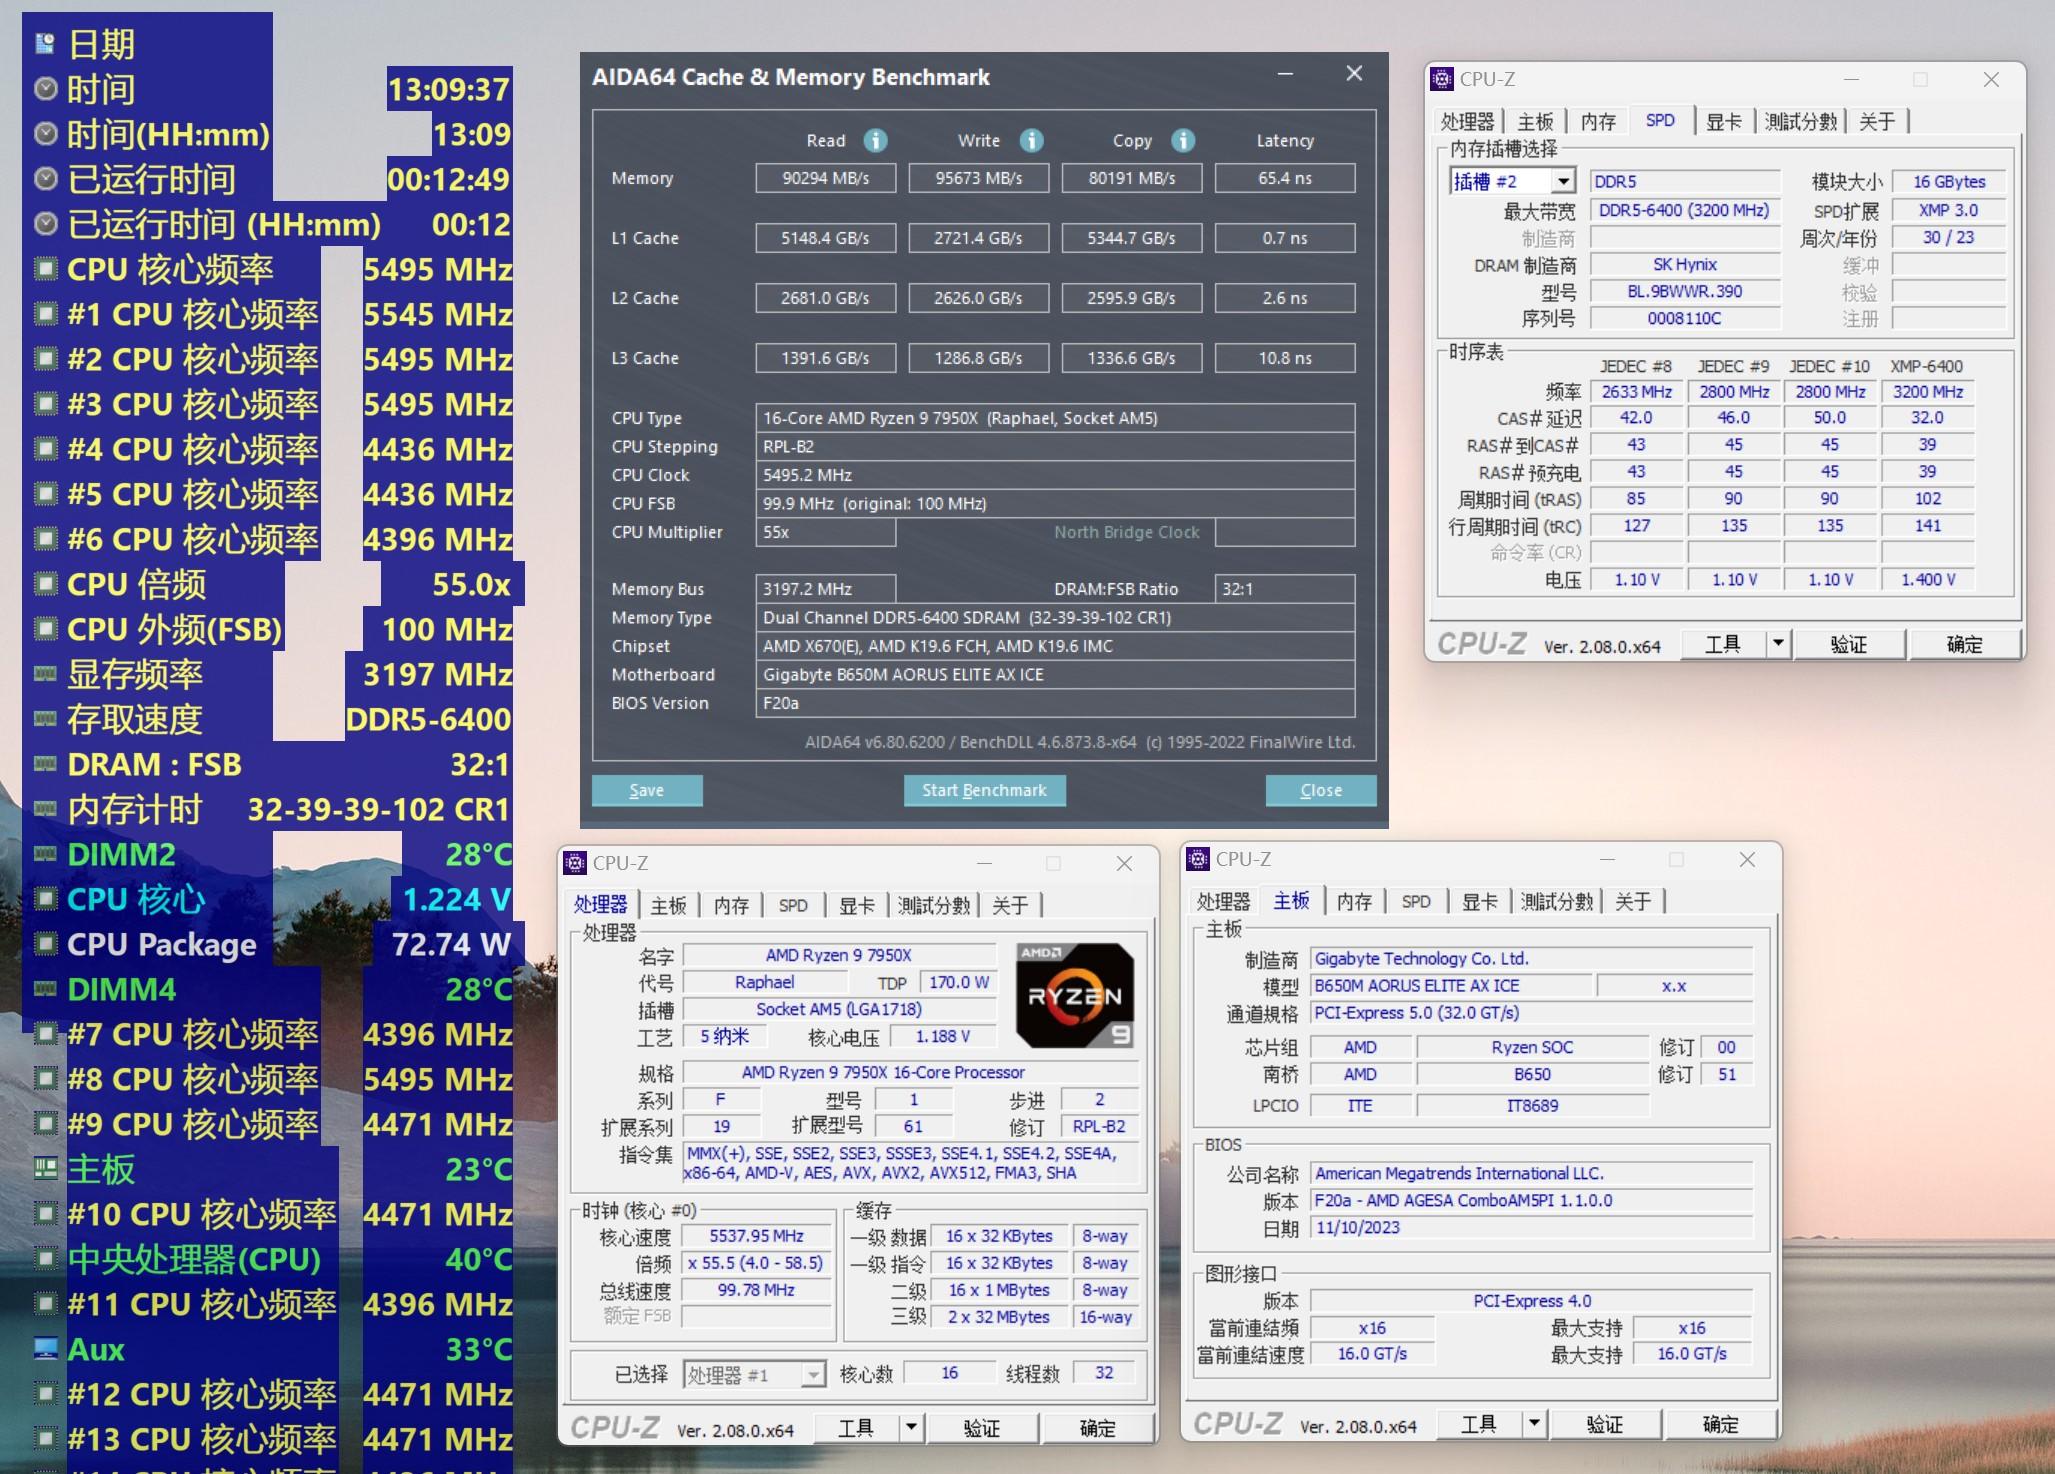Viewport: 2055px width, 1474px height.
Task: Click the date icon in sensor panel
Action: coord(45,44)
